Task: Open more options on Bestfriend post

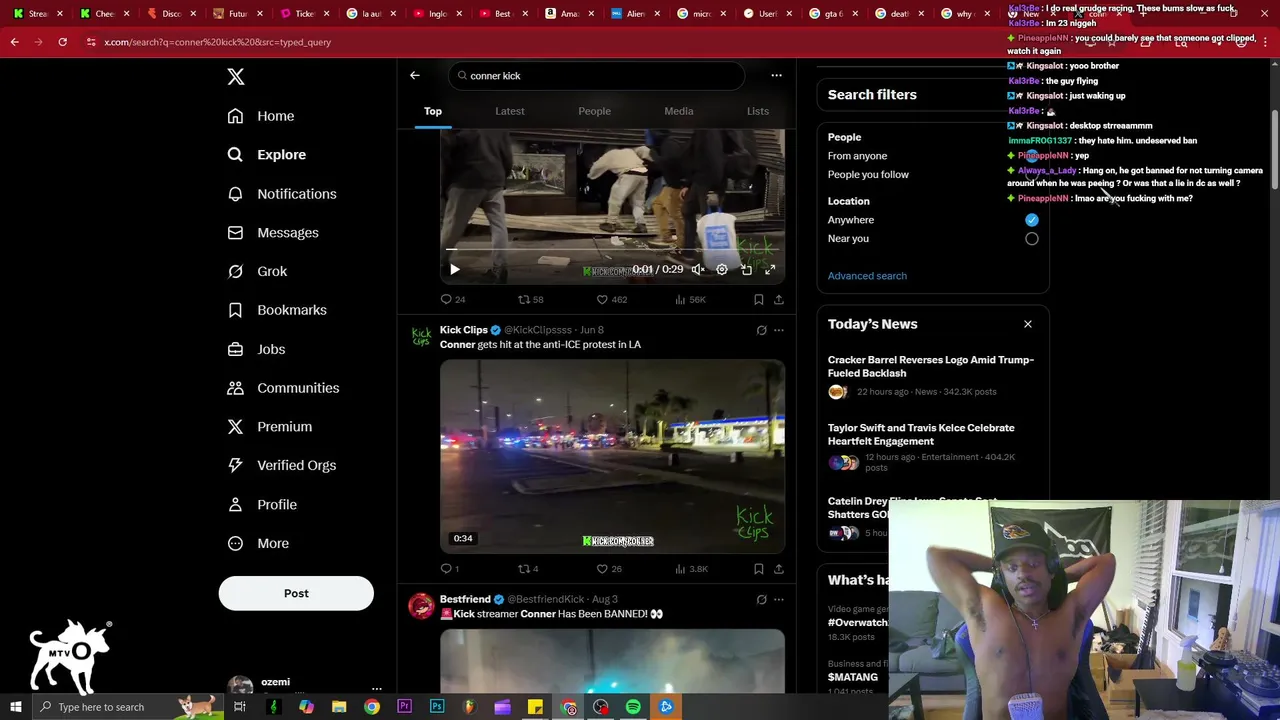Action: point(779,599)
